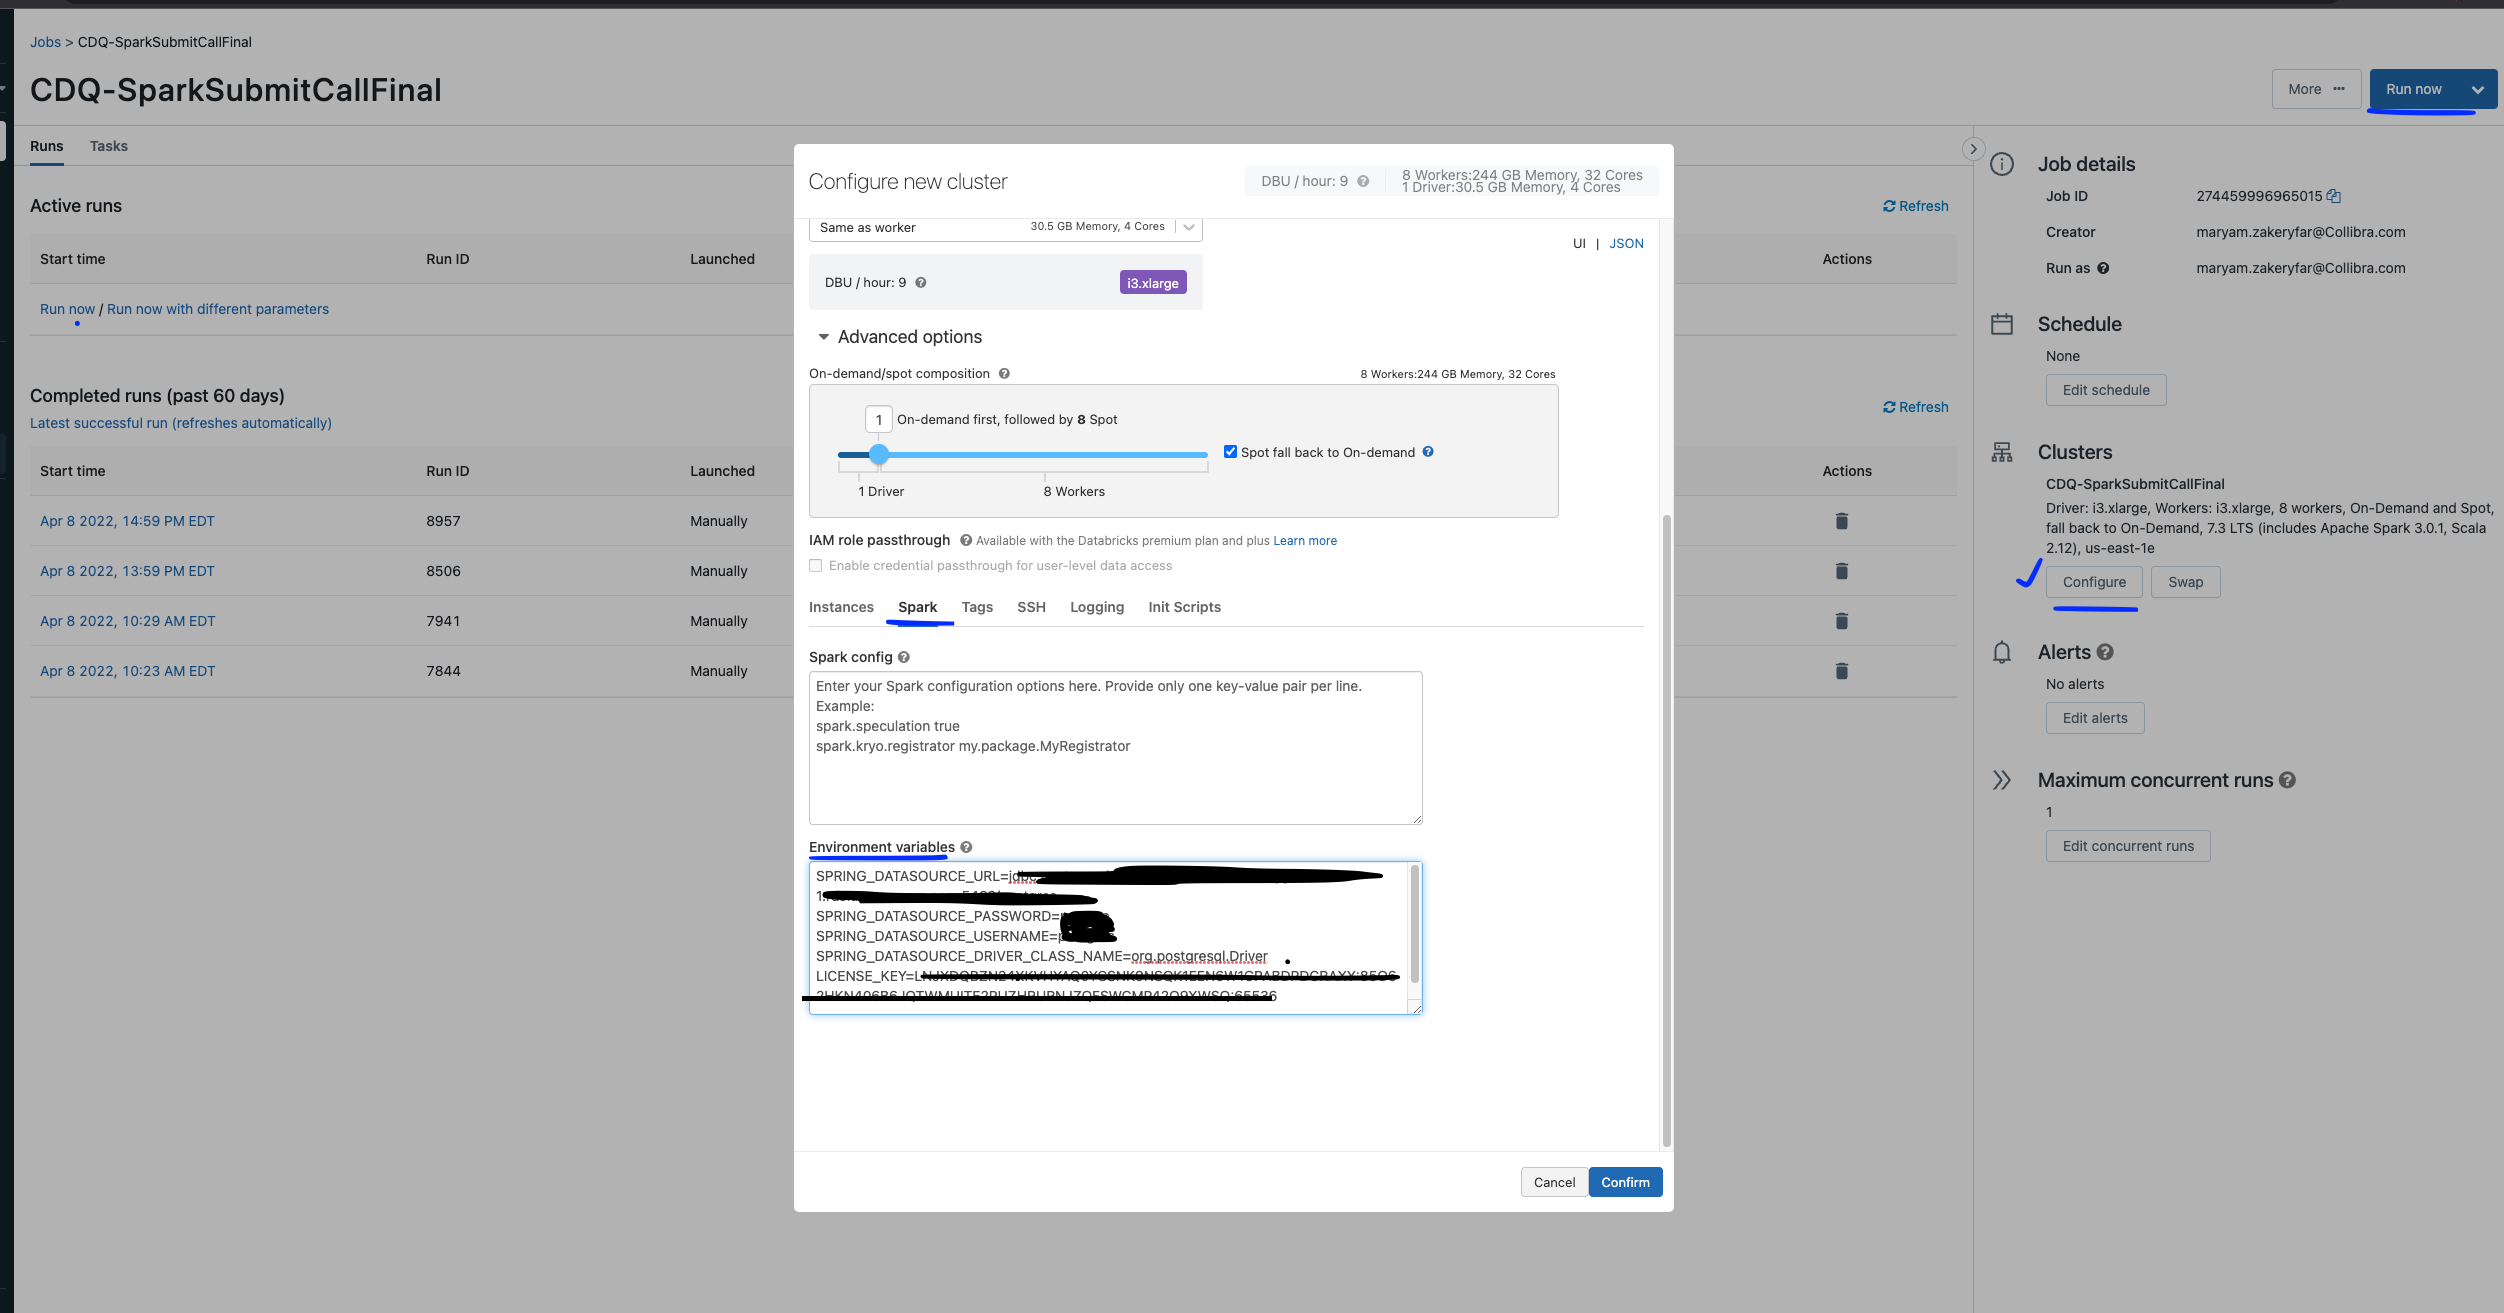Collapse the Advanced options section
Viewport: 2504px width, 1313px height.
click(x=824, y=337)
